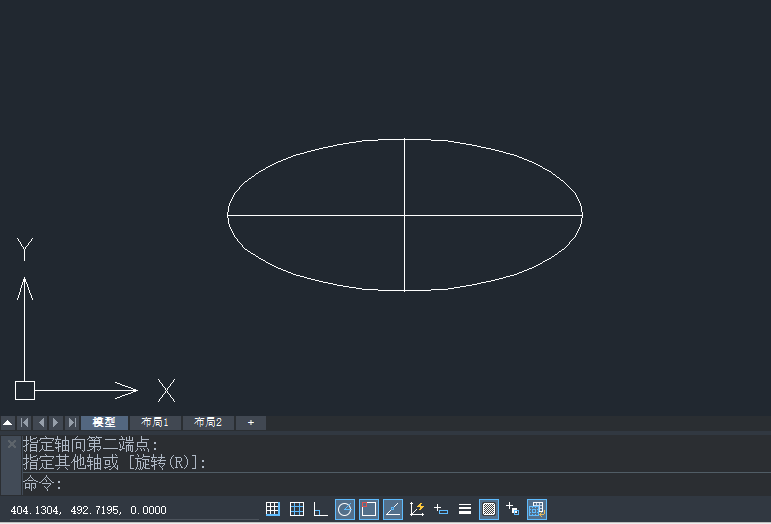Click command history line 指定轴向第二端点

pyautogui.click(x=90, y=444)
